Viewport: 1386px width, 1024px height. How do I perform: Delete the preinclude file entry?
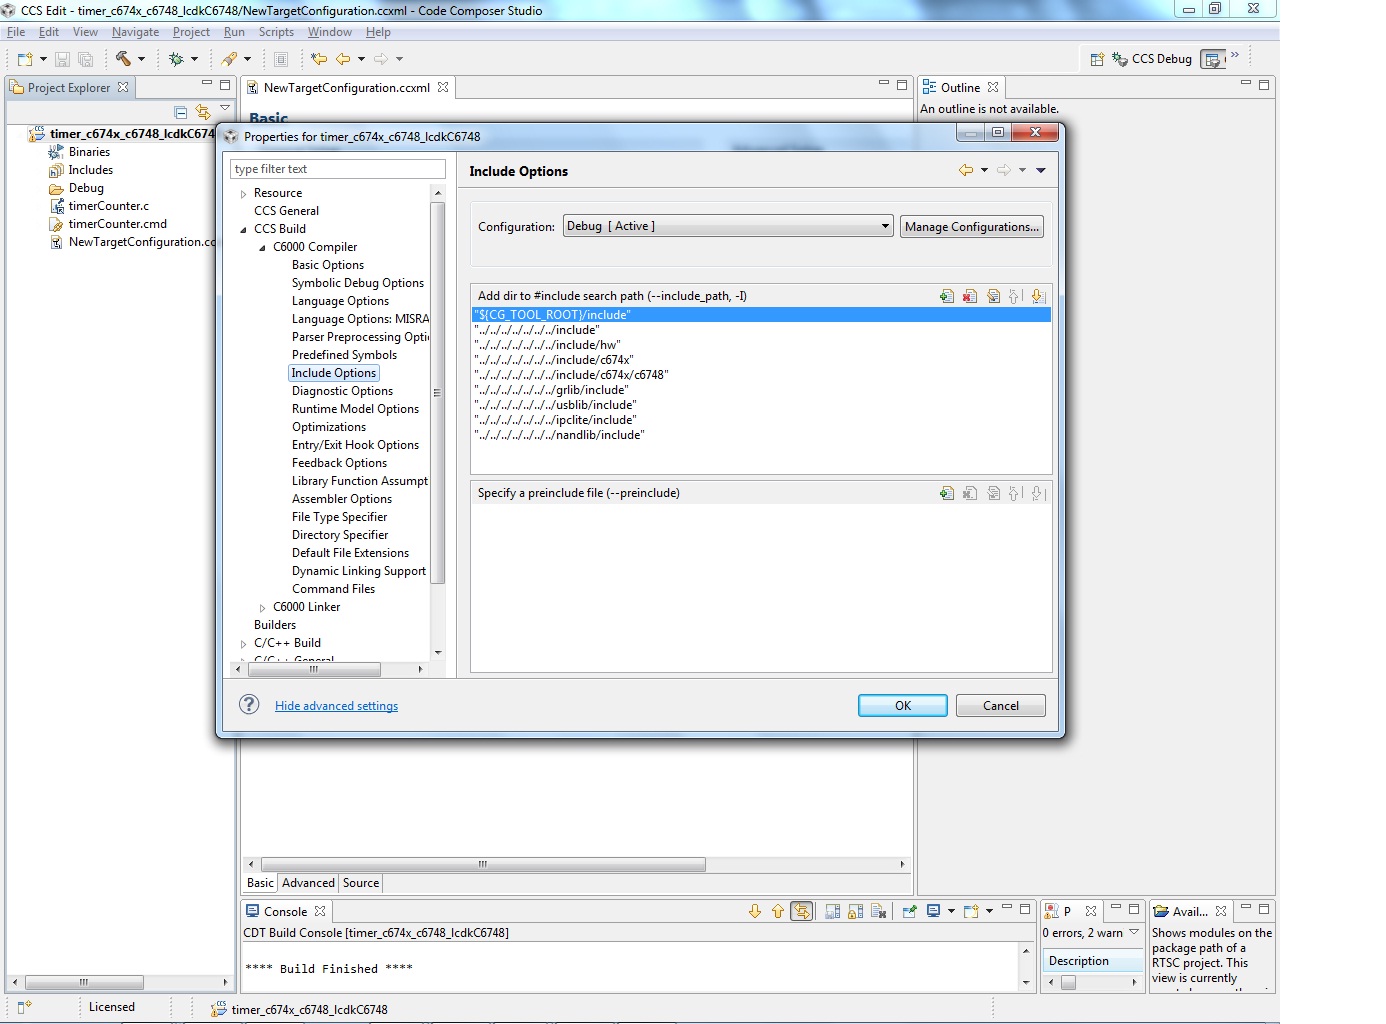970,493
